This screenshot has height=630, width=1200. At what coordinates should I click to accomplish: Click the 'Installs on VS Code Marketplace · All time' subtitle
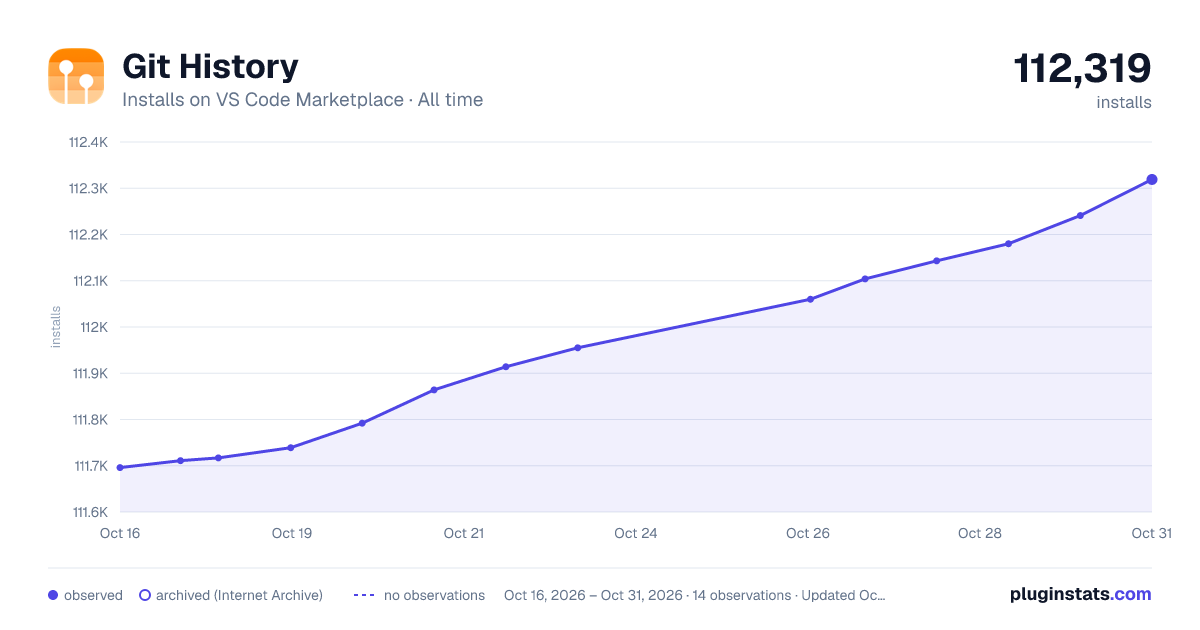pyautogui.click(x=302, y=100)
